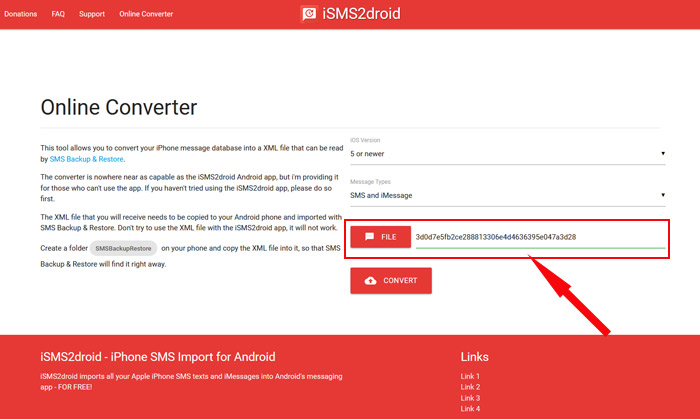This screenshot has height=419, width=700.
Task: Open Online Converter in the top navigation
Action: (146, 14)
